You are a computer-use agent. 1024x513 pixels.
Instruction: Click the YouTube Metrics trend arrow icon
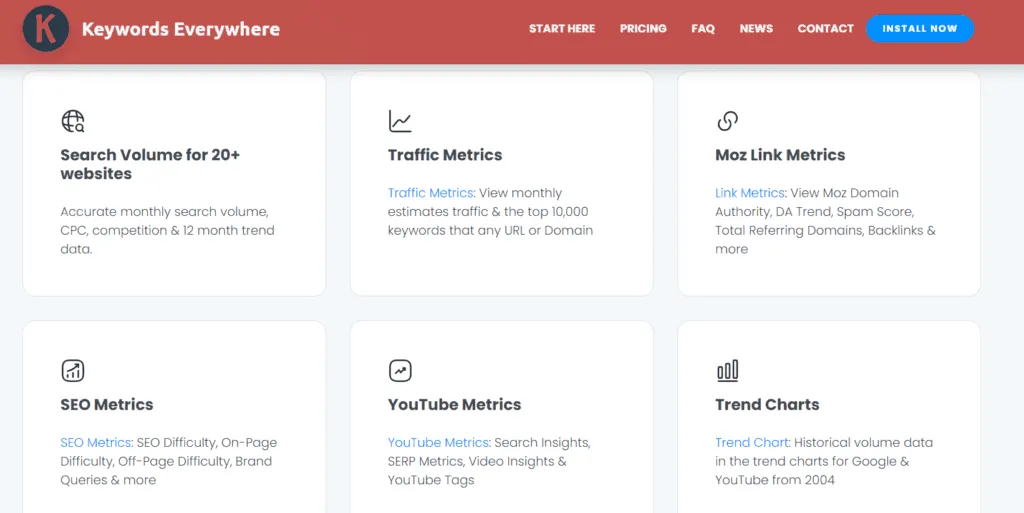point(400,371)
